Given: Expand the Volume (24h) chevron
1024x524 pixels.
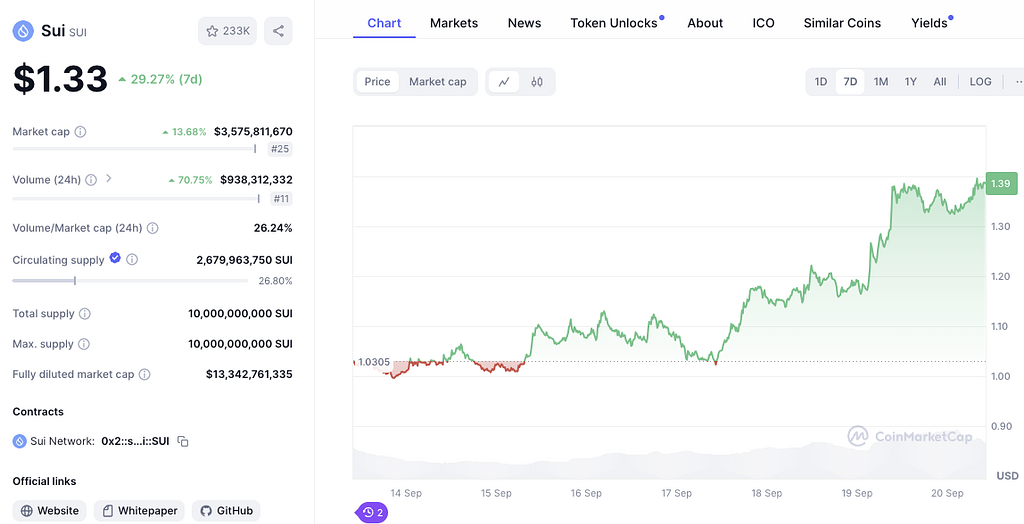Looking at the screenshot, I should pyautogui.click(x=109, y=179).
